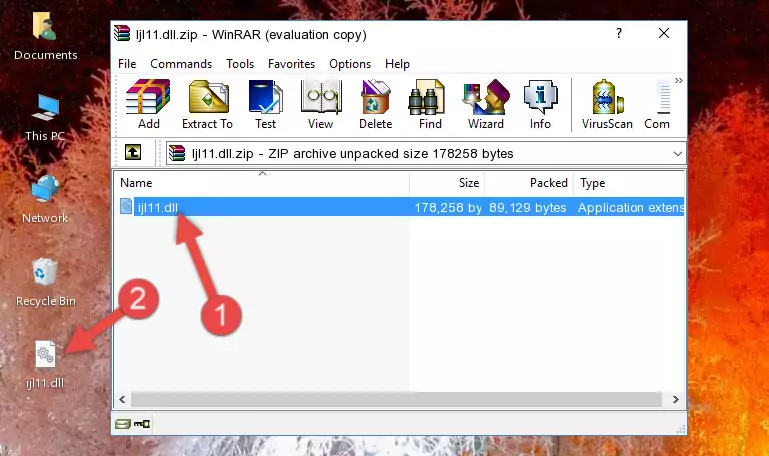The width and height of the screenshot is (769, 456).
Task: Click the archive icon in the path bar
Action: (x=177, y=153)
